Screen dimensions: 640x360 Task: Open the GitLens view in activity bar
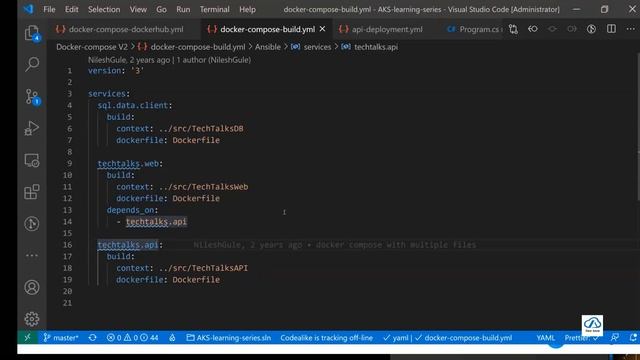click(x=32, y=224)
